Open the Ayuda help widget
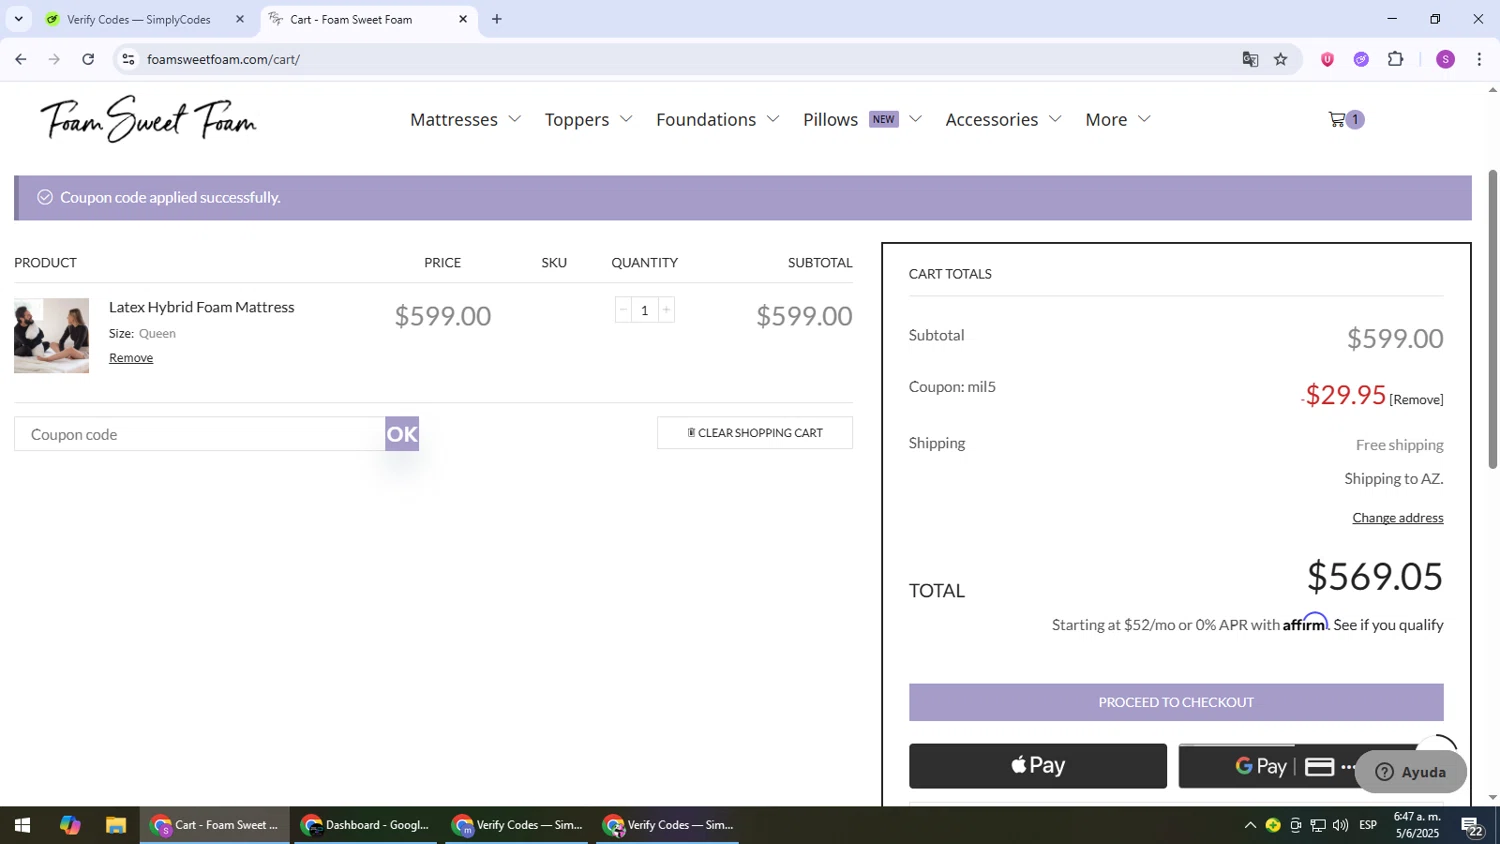The image size is (1500, 844). pyautogui.click(x=1411, y=772)
